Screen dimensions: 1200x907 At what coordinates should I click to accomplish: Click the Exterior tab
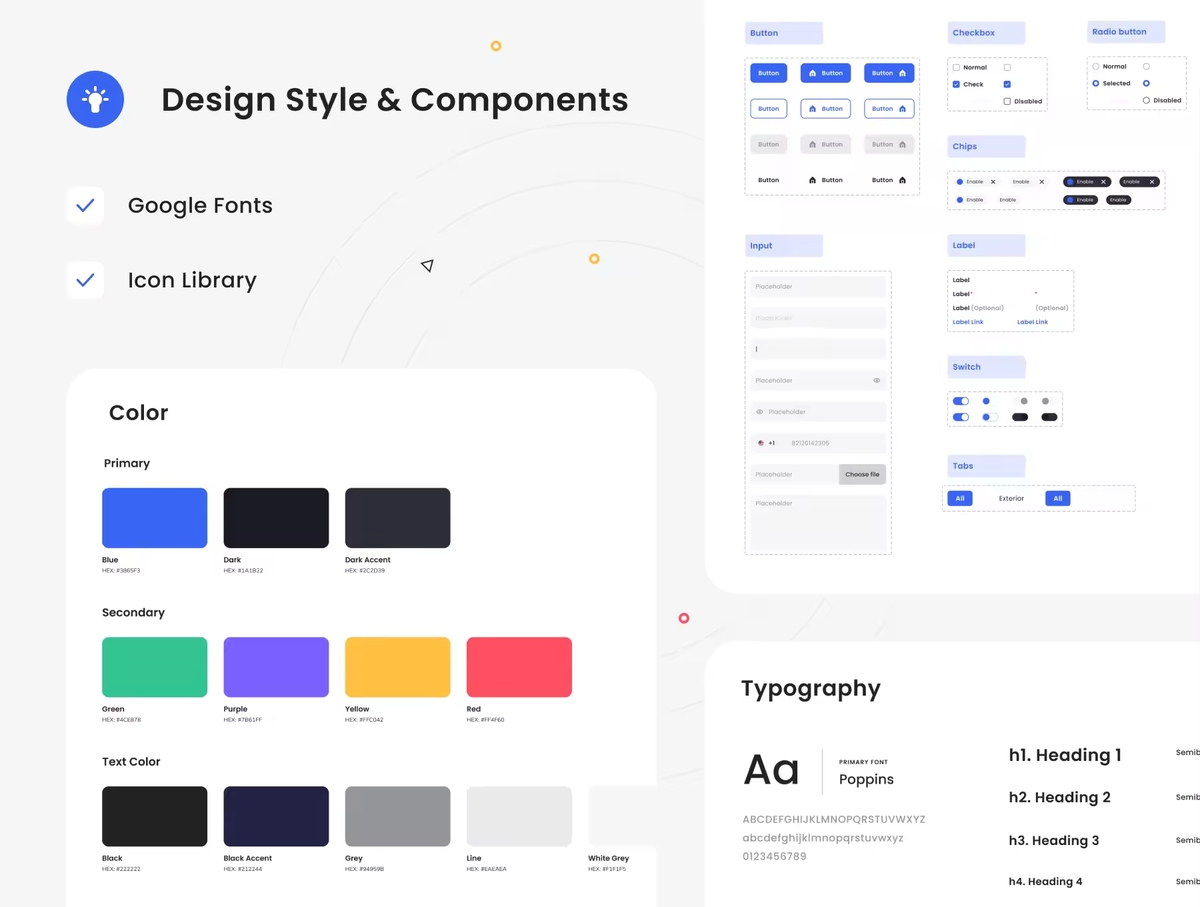point(1011,498)
